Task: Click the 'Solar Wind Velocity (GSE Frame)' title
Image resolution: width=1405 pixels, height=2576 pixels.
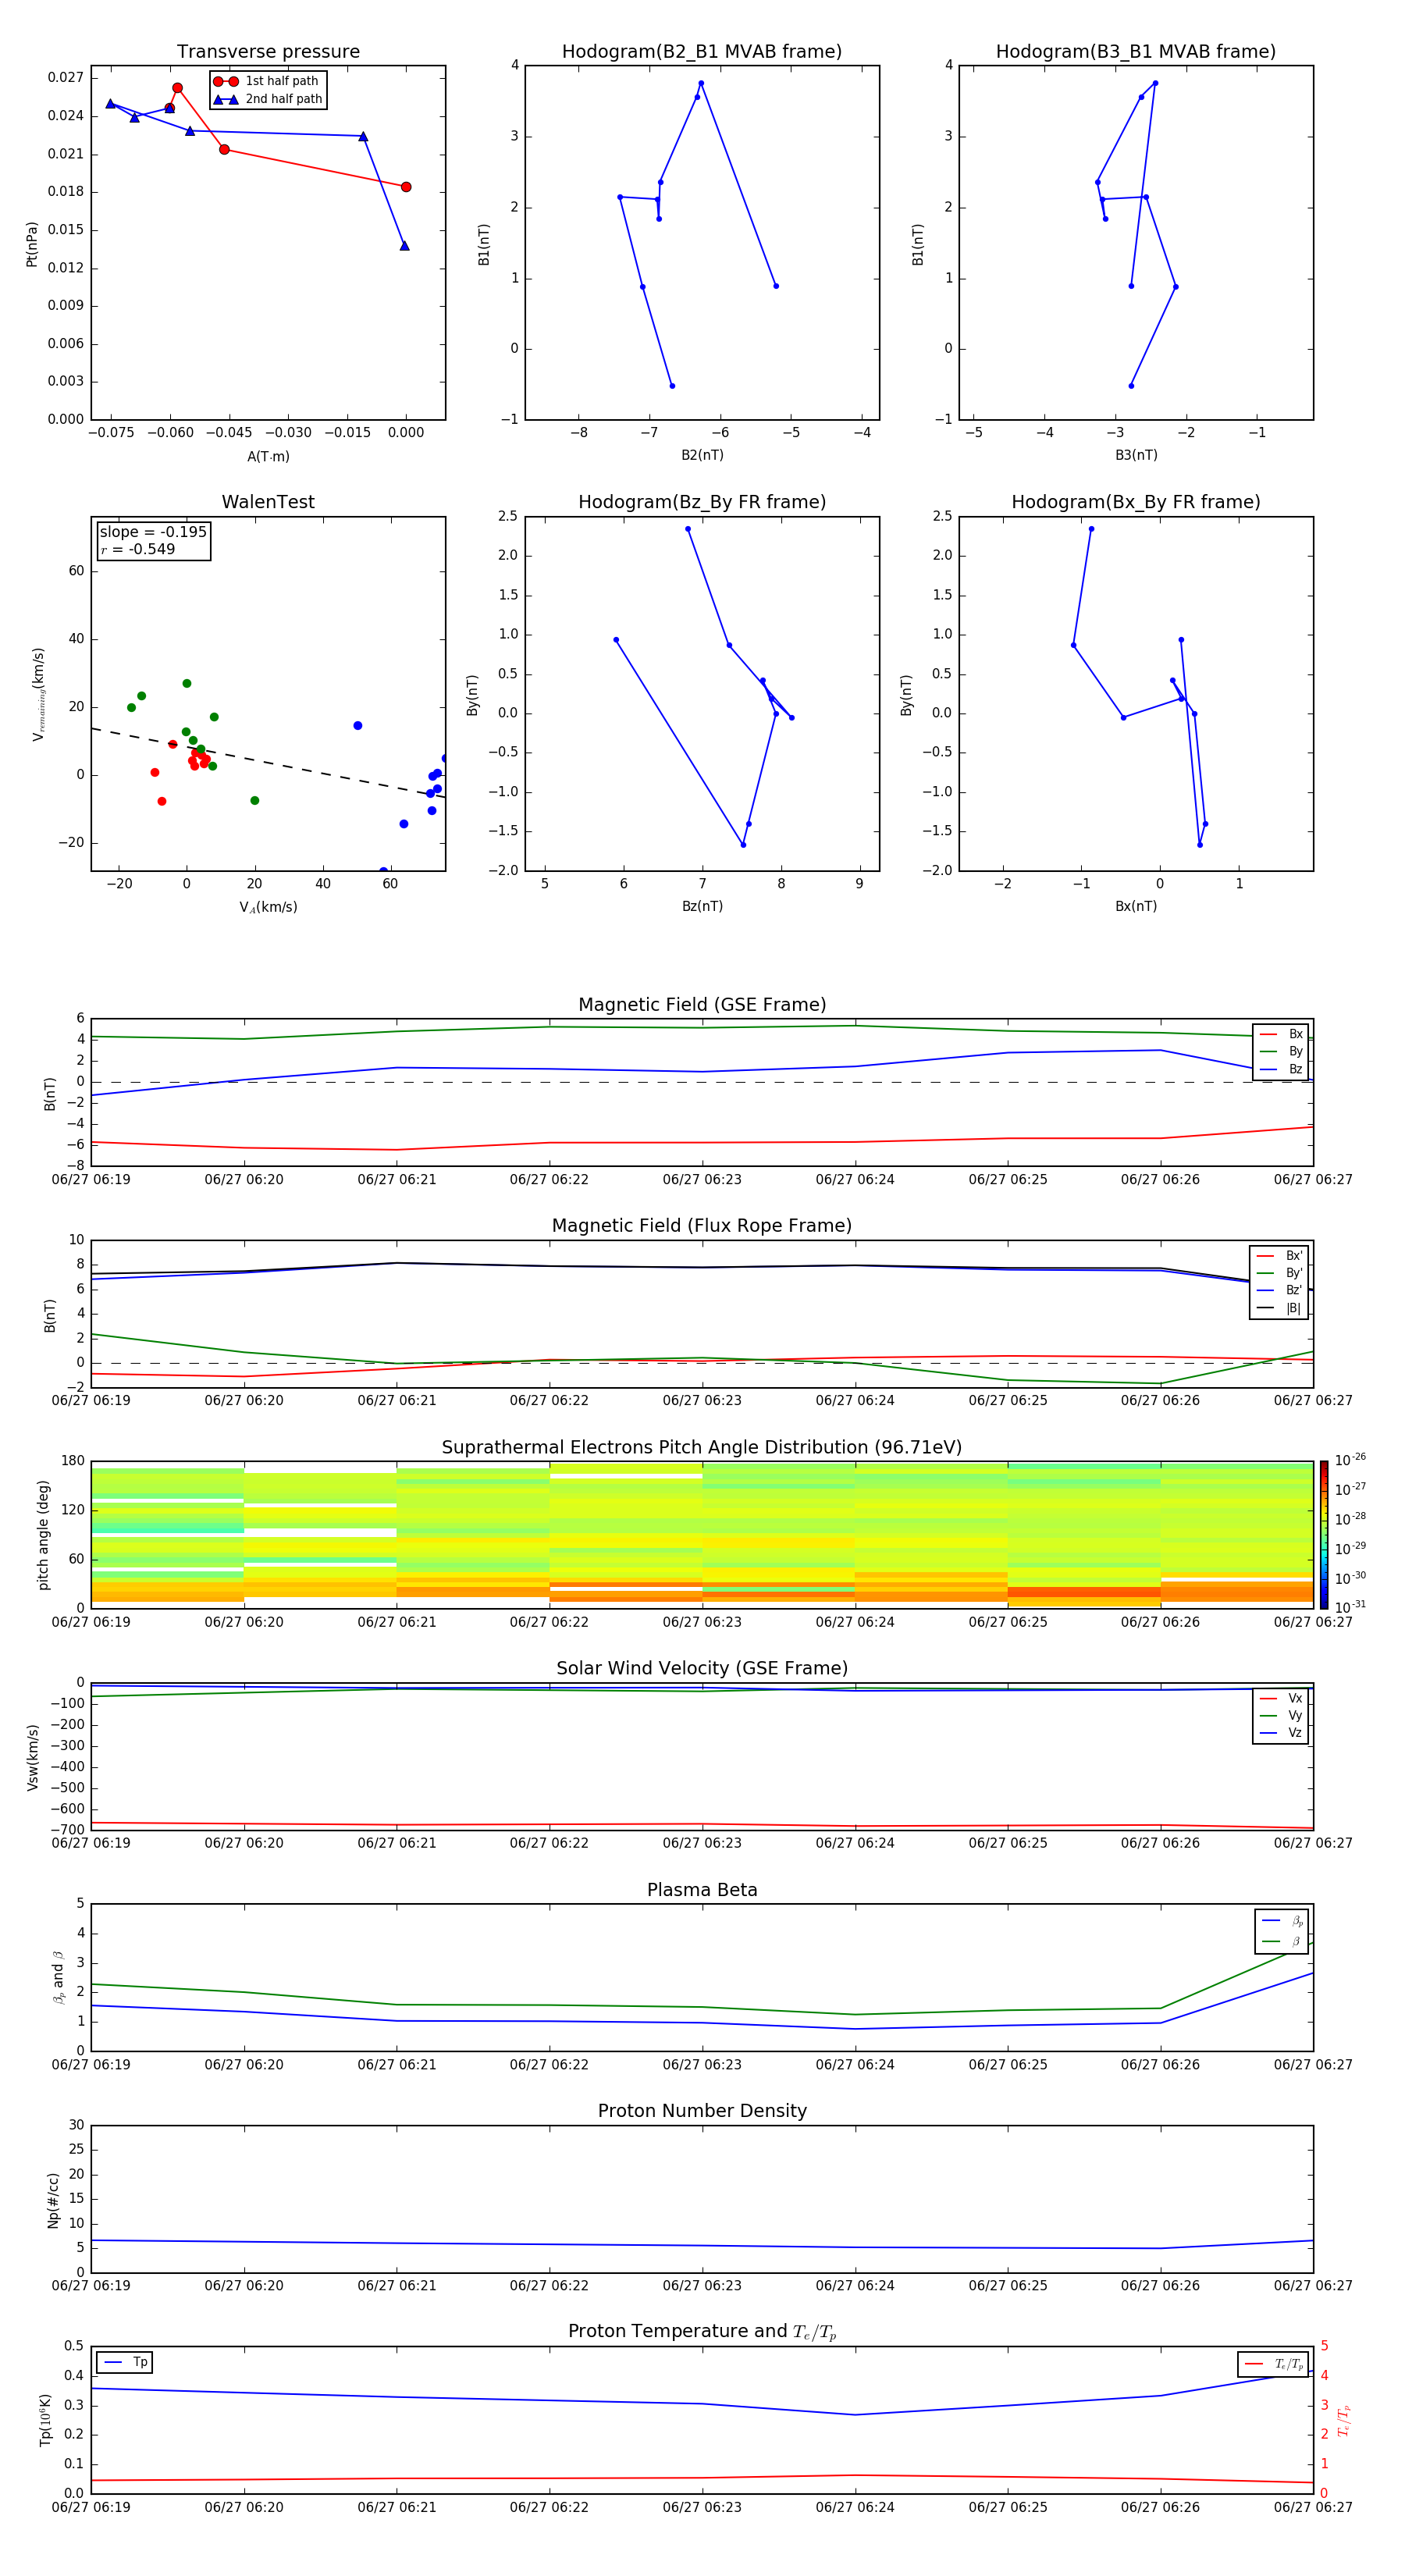Action: pyautogui.click(x=702, y=1668)
